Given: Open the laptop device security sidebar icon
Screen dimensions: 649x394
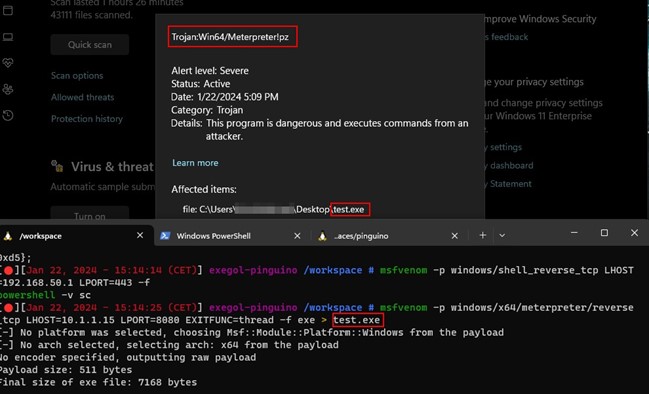Looking at the screenshot, I should pos(8,37).
